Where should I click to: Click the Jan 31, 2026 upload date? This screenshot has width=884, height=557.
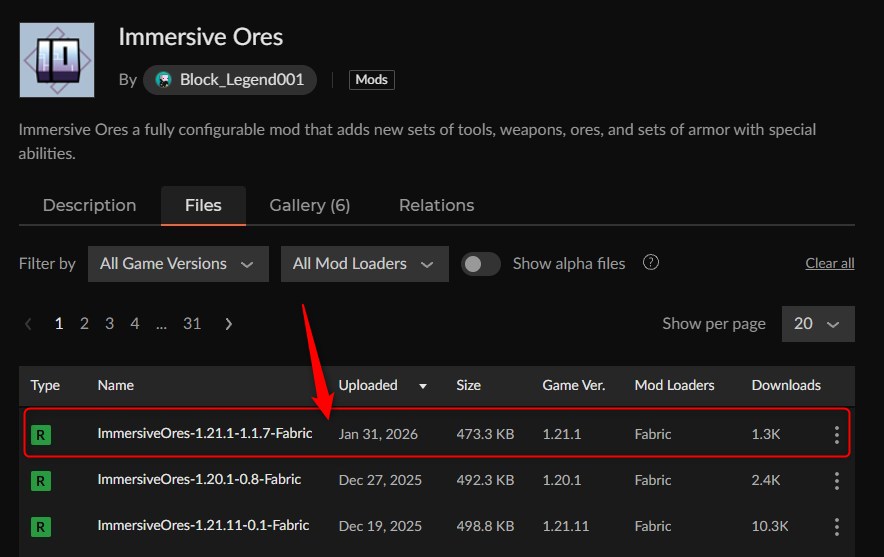click(378, 434)
